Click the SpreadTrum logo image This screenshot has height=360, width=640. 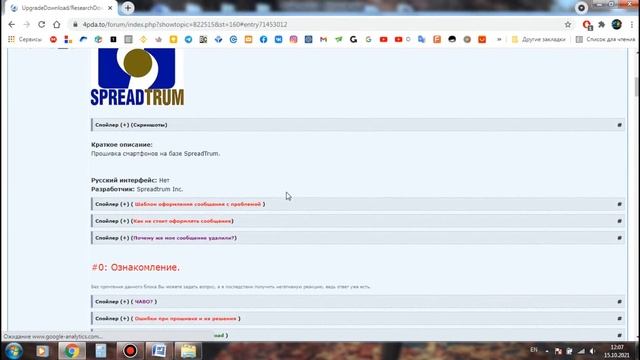137,77
